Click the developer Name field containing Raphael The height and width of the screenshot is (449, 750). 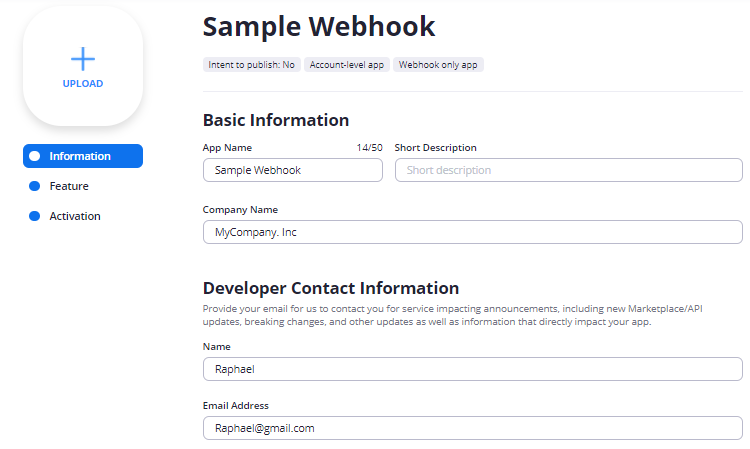click(472, 370)
